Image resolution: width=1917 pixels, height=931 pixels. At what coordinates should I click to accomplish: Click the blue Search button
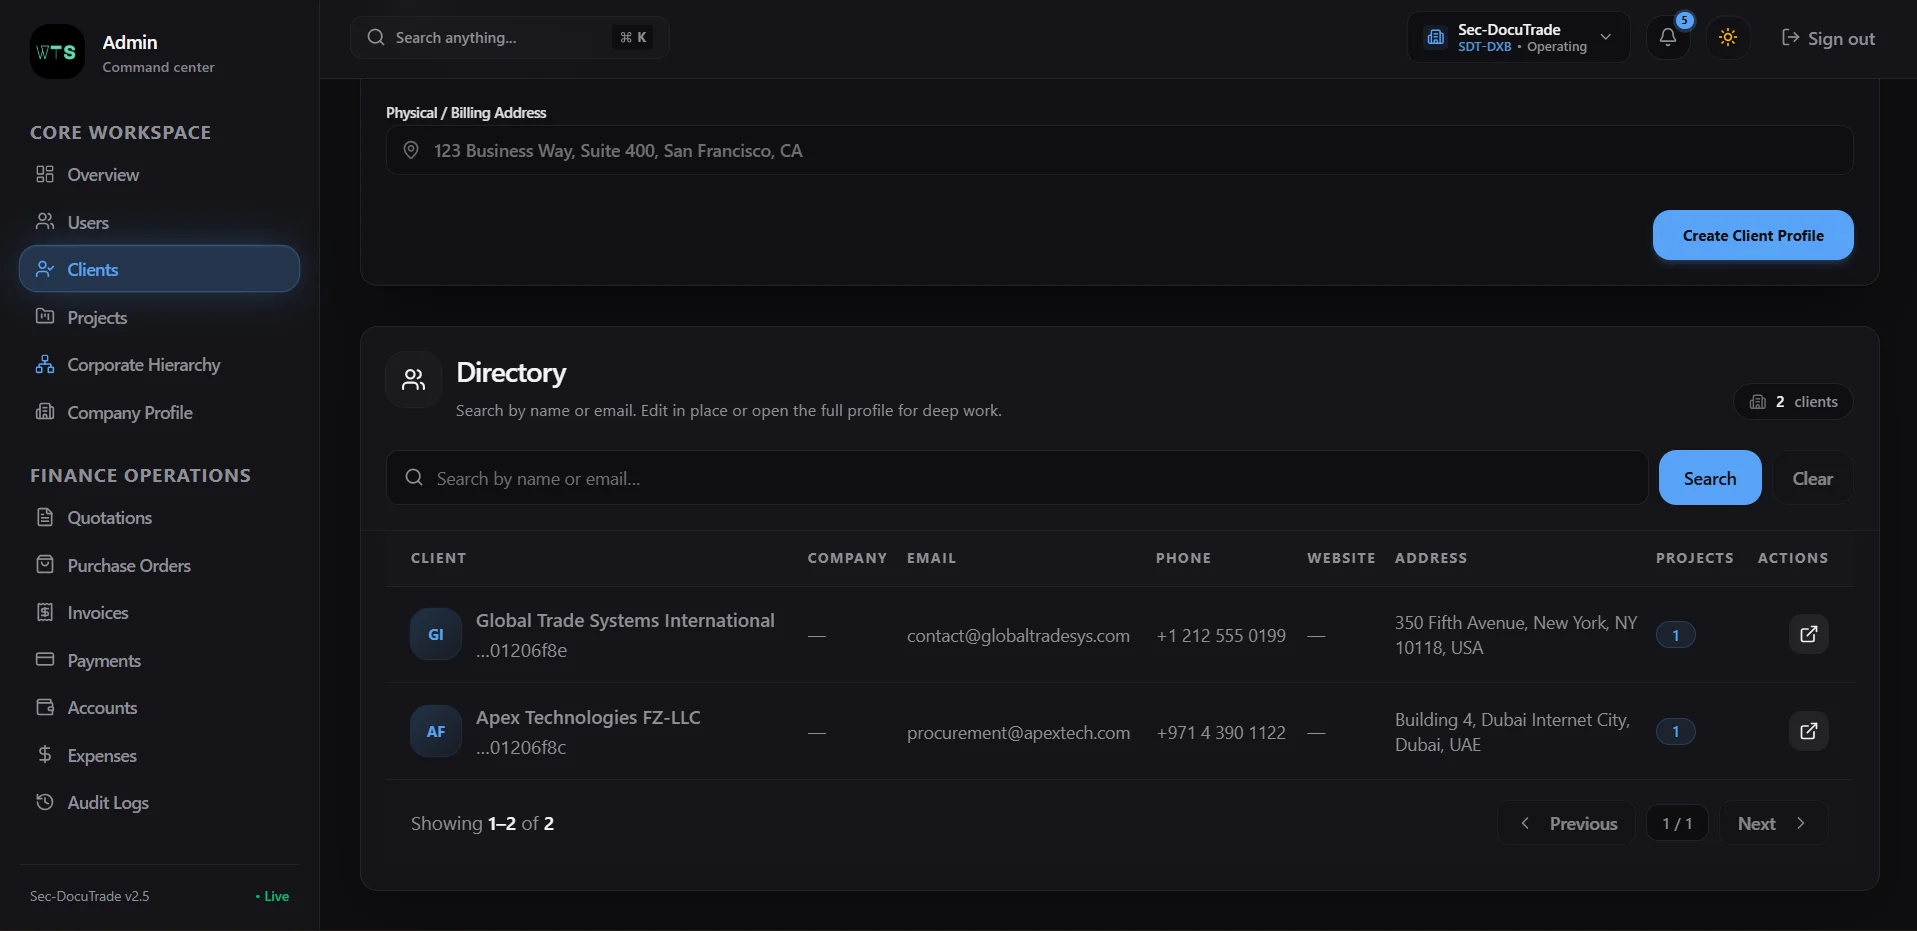point(1709,478)
